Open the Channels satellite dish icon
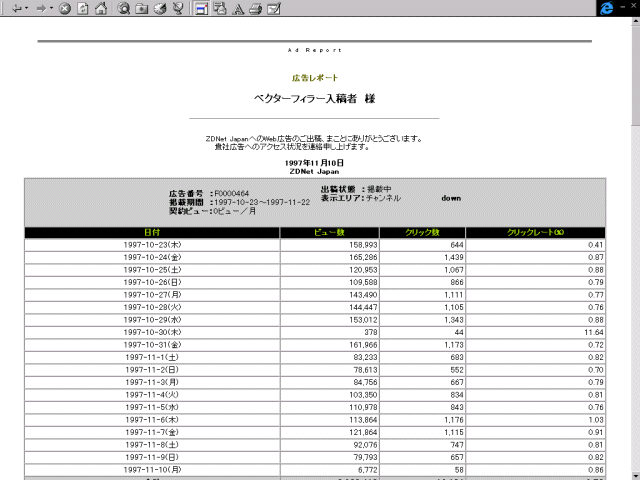The image size is (640, 480). point(178,8)
